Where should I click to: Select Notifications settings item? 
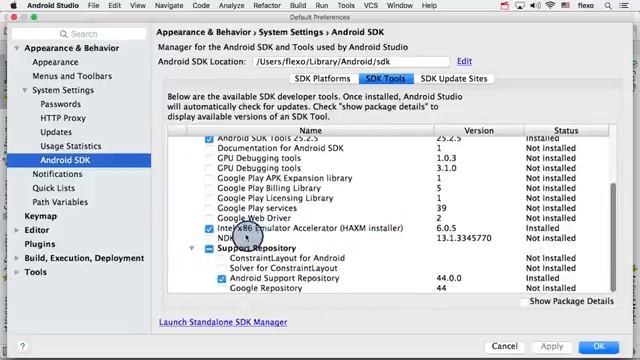coord(58,174)
